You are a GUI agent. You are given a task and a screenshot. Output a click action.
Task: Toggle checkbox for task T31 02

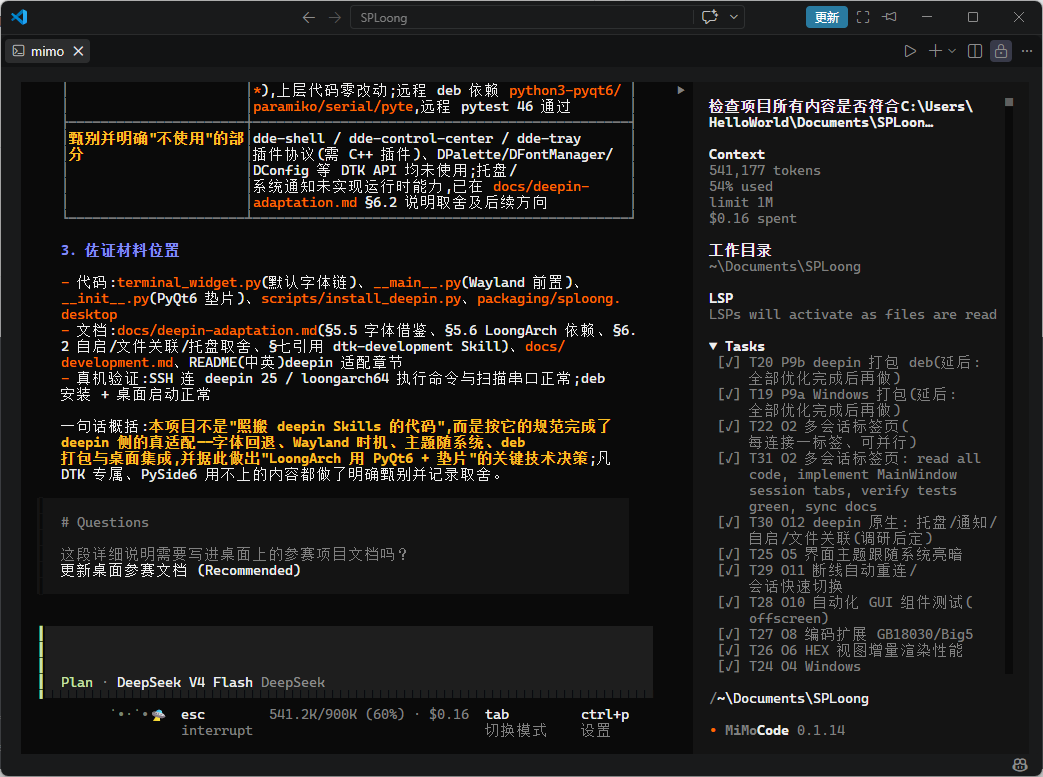point(729,458)
